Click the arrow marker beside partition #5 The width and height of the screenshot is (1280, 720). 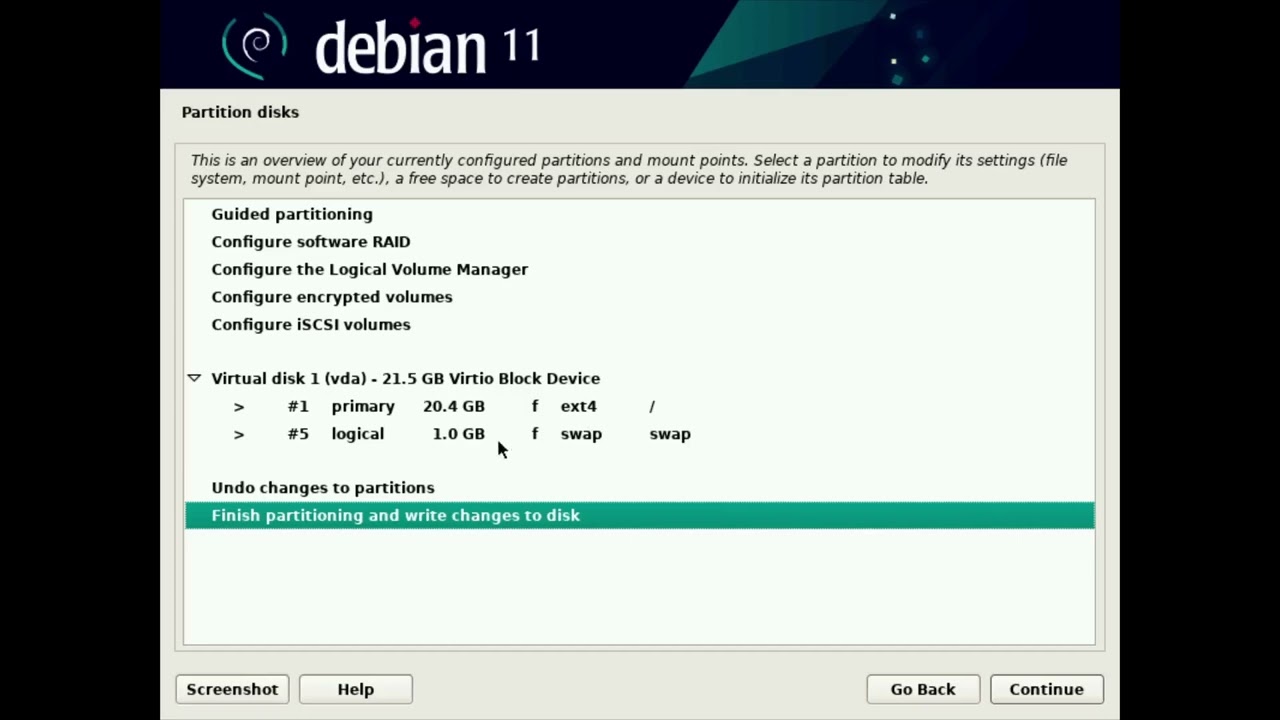(x=239, y=434)
